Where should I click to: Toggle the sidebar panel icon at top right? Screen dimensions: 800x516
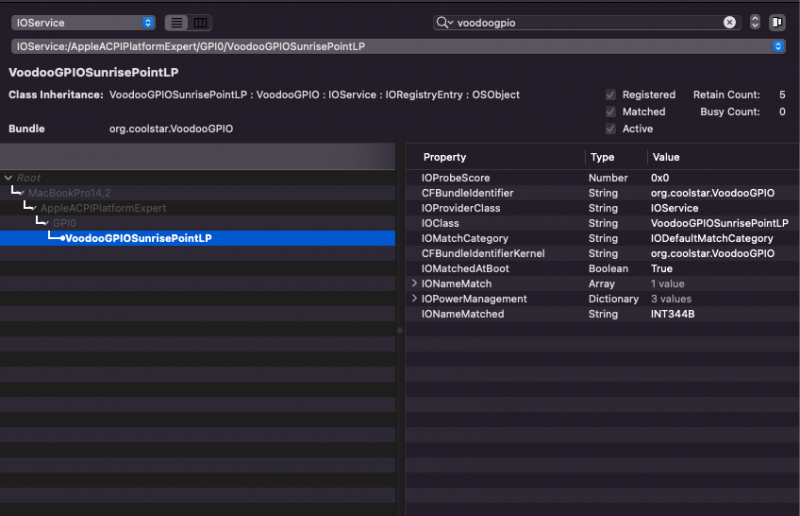[x=777, y=22]
